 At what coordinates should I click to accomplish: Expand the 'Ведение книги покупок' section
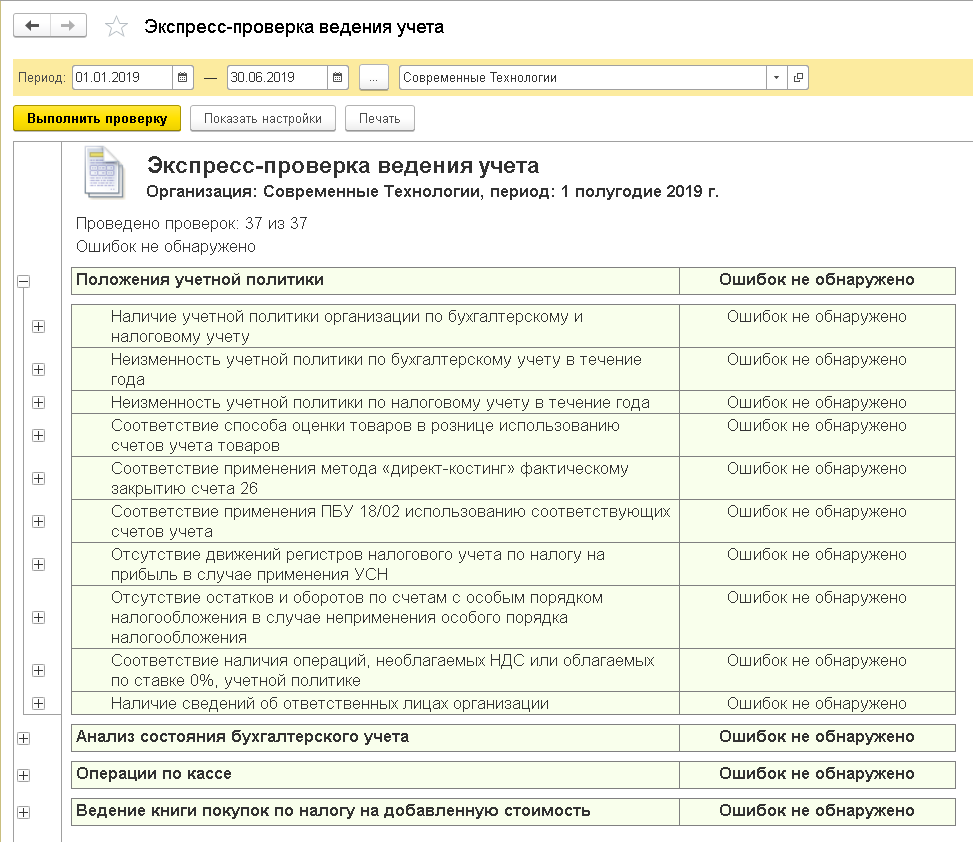(23, 812)
